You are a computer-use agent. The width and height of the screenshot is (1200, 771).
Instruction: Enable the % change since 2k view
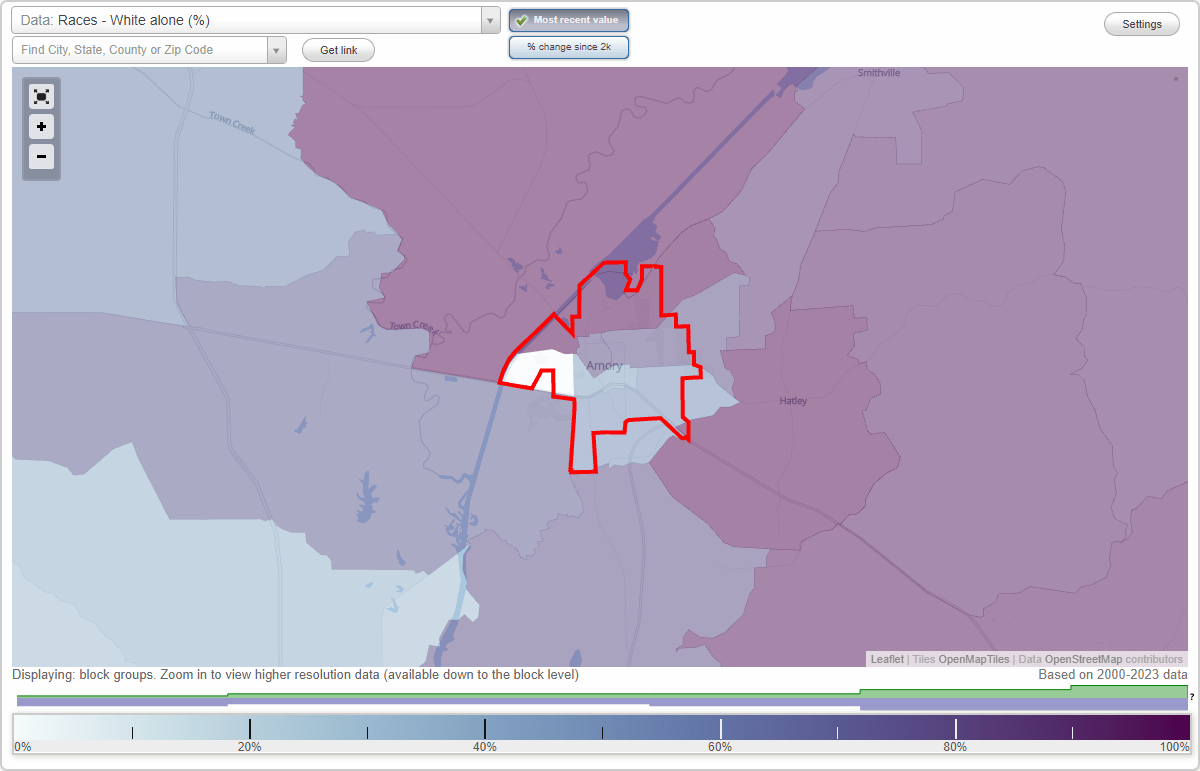tap(569, 46)
